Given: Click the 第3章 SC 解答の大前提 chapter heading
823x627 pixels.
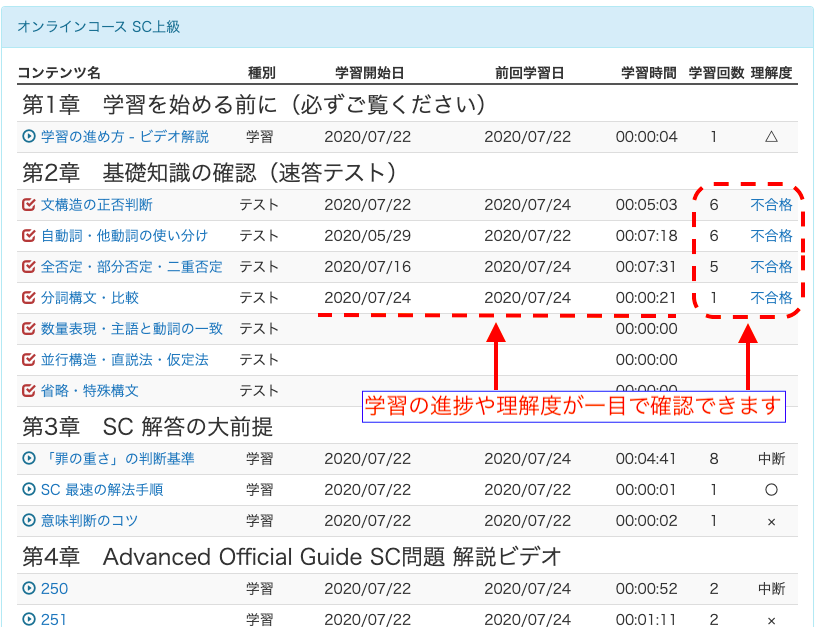Looking at the screenshot, I should point(147,427).
